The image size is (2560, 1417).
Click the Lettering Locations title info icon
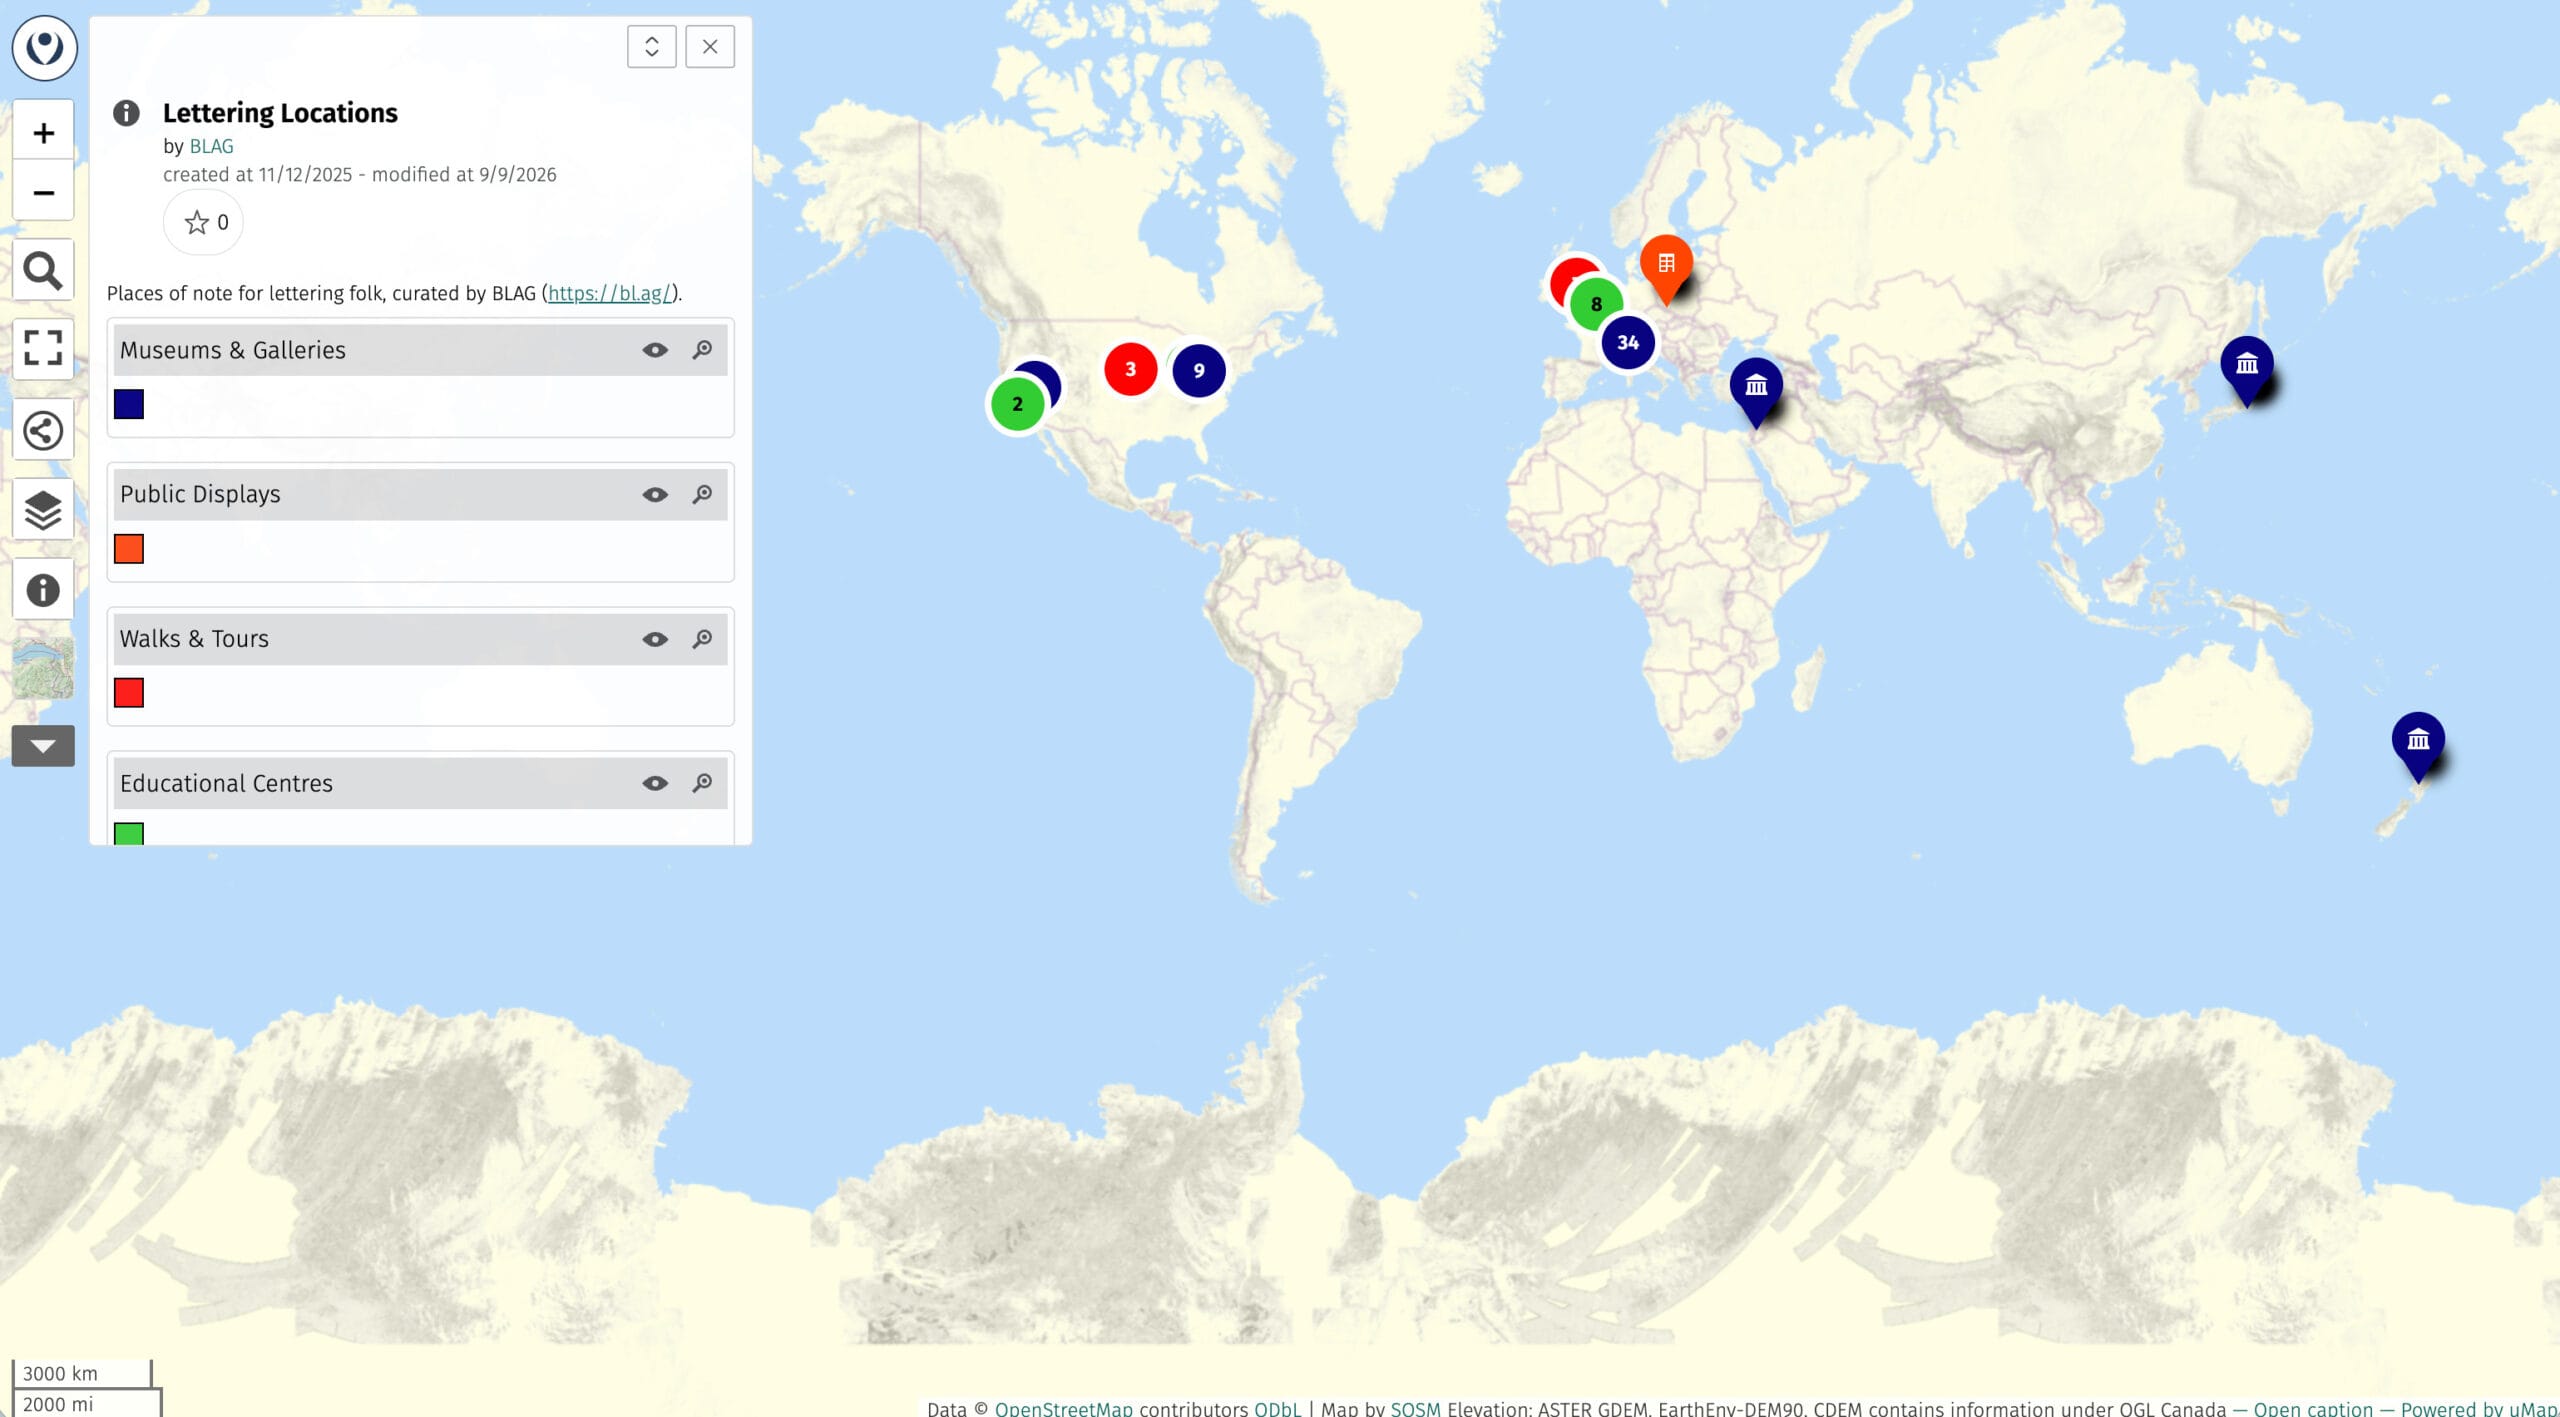click(126, 113)
